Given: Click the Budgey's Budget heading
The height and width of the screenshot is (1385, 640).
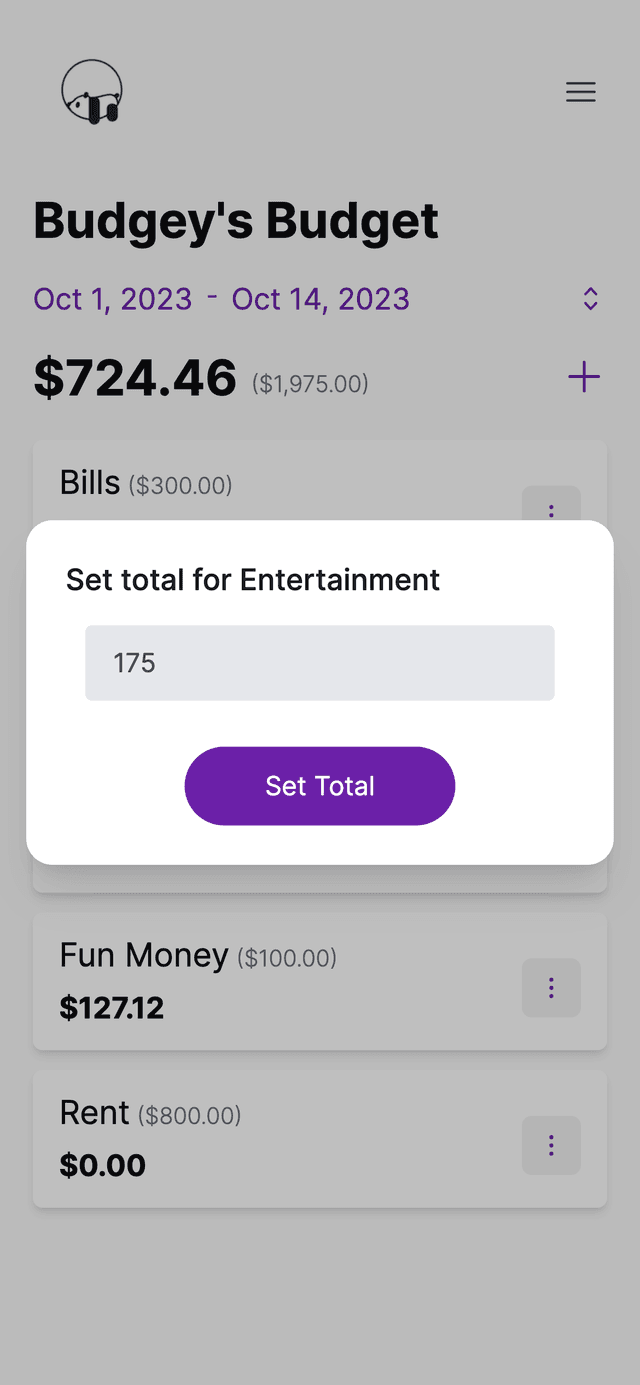Looking at the screenshot, I should (236, 221).
